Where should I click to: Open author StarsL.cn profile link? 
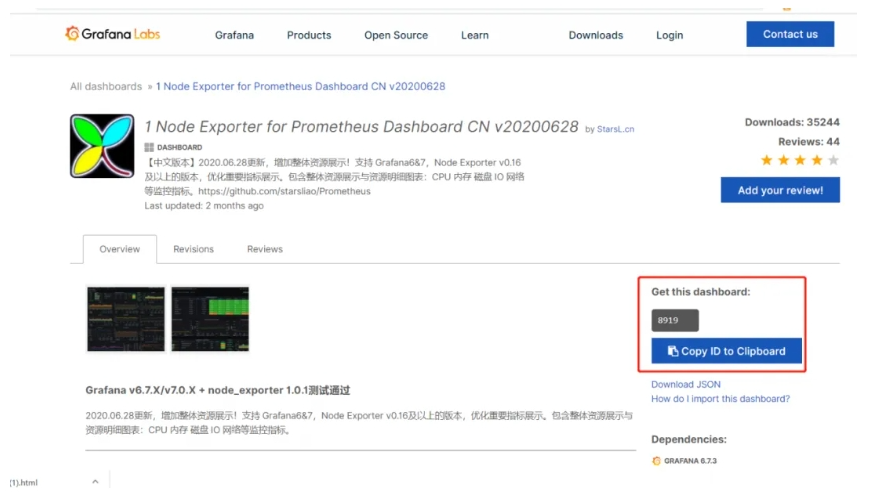tap(615, 129)
